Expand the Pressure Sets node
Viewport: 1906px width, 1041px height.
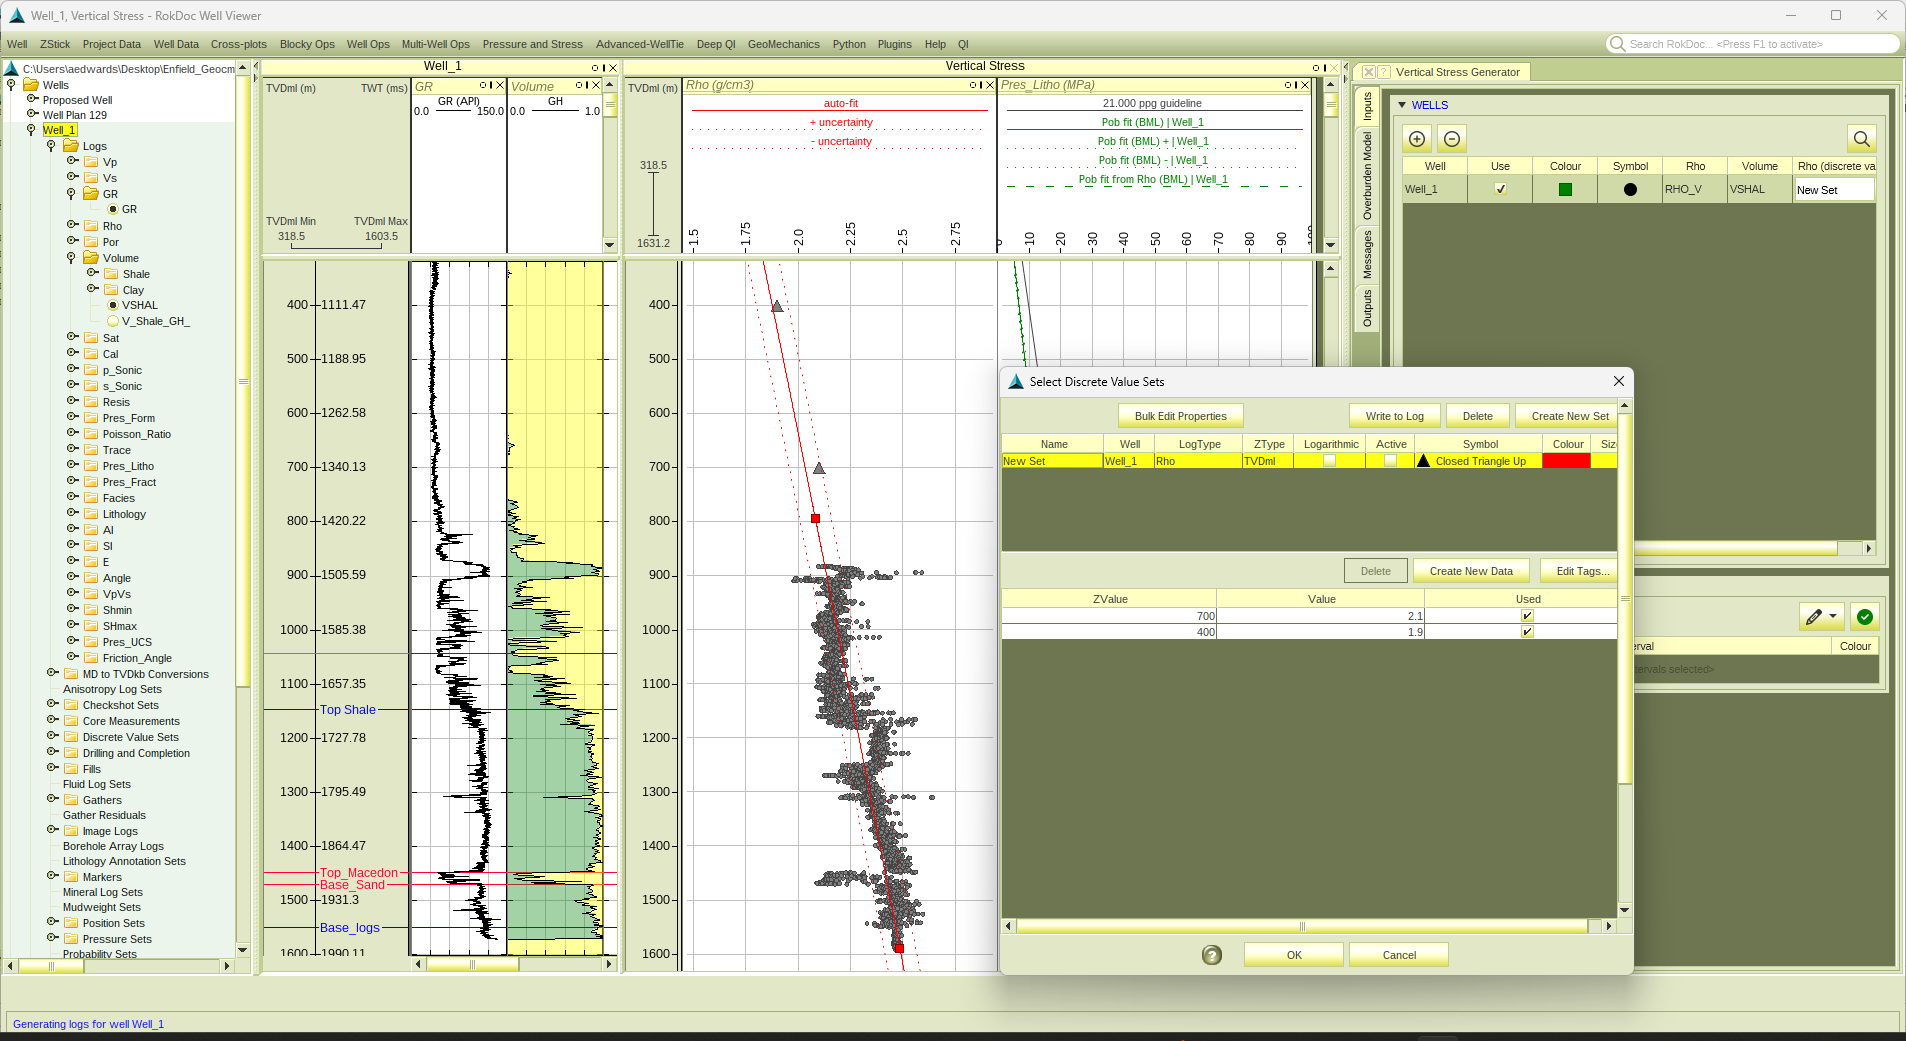(x=52, y=938)
